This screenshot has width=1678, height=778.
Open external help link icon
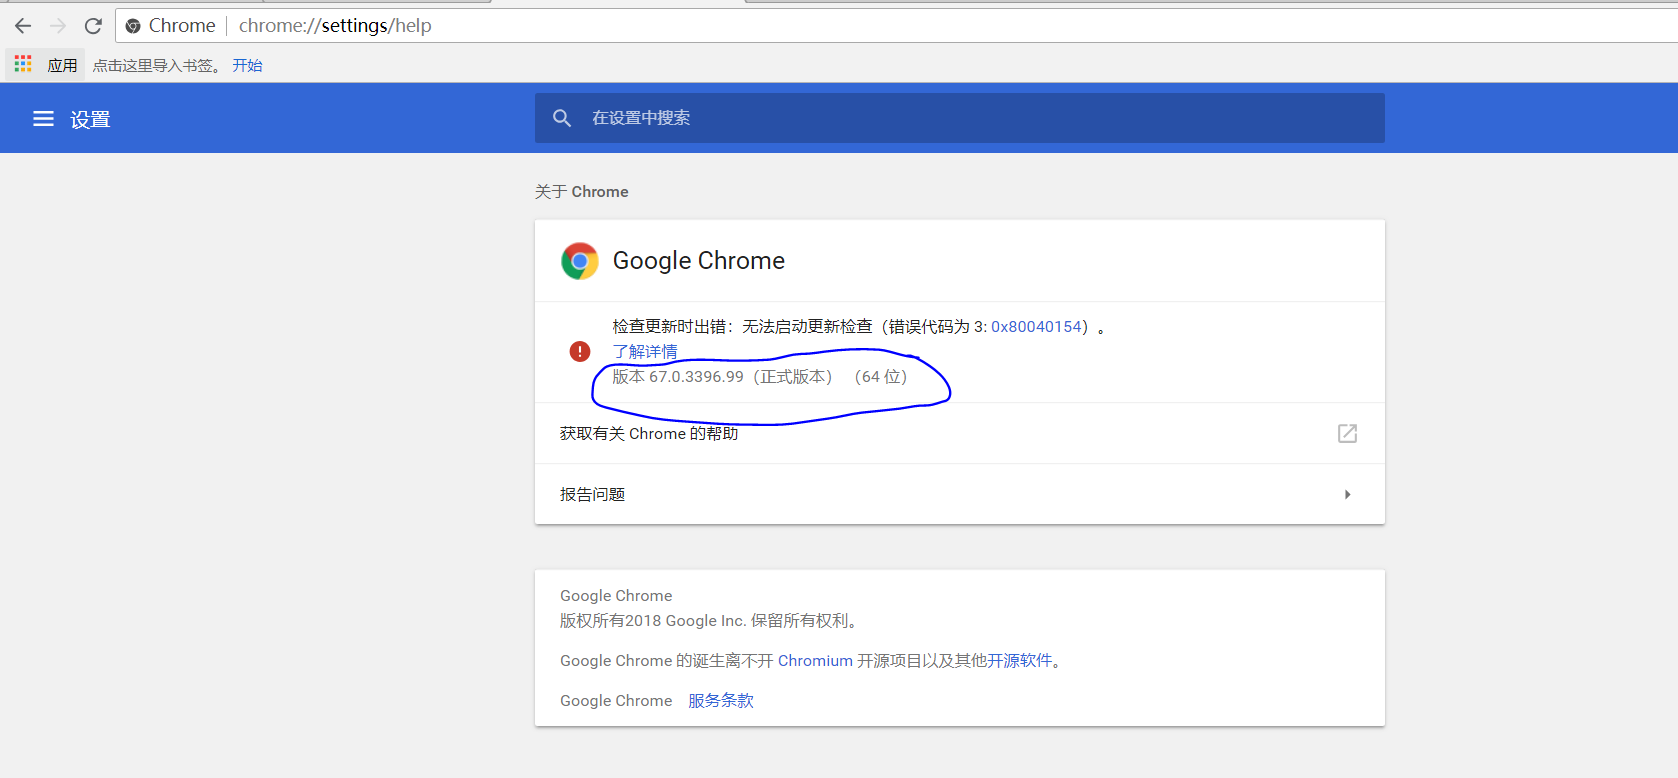tap(1347, 433)
